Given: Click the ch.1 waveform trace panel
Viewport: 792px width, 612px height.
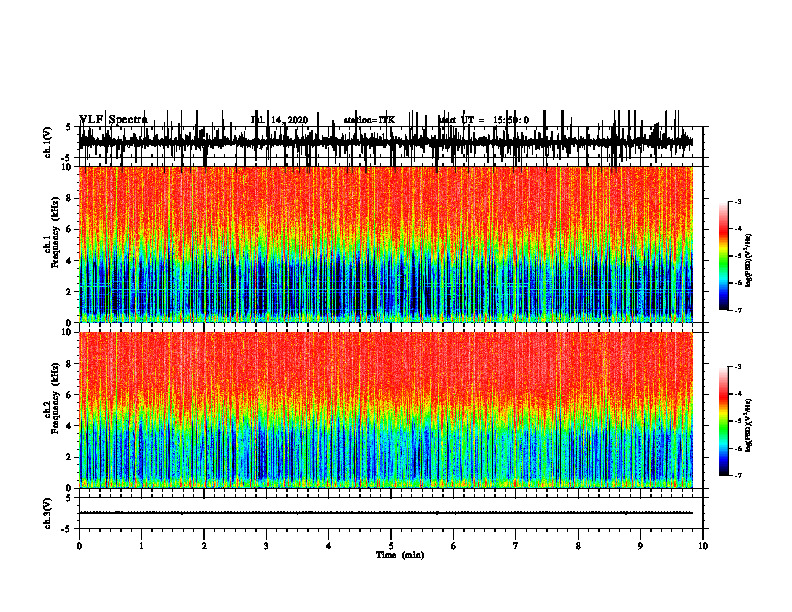Looking at the screenshot, I should [391, 142].
